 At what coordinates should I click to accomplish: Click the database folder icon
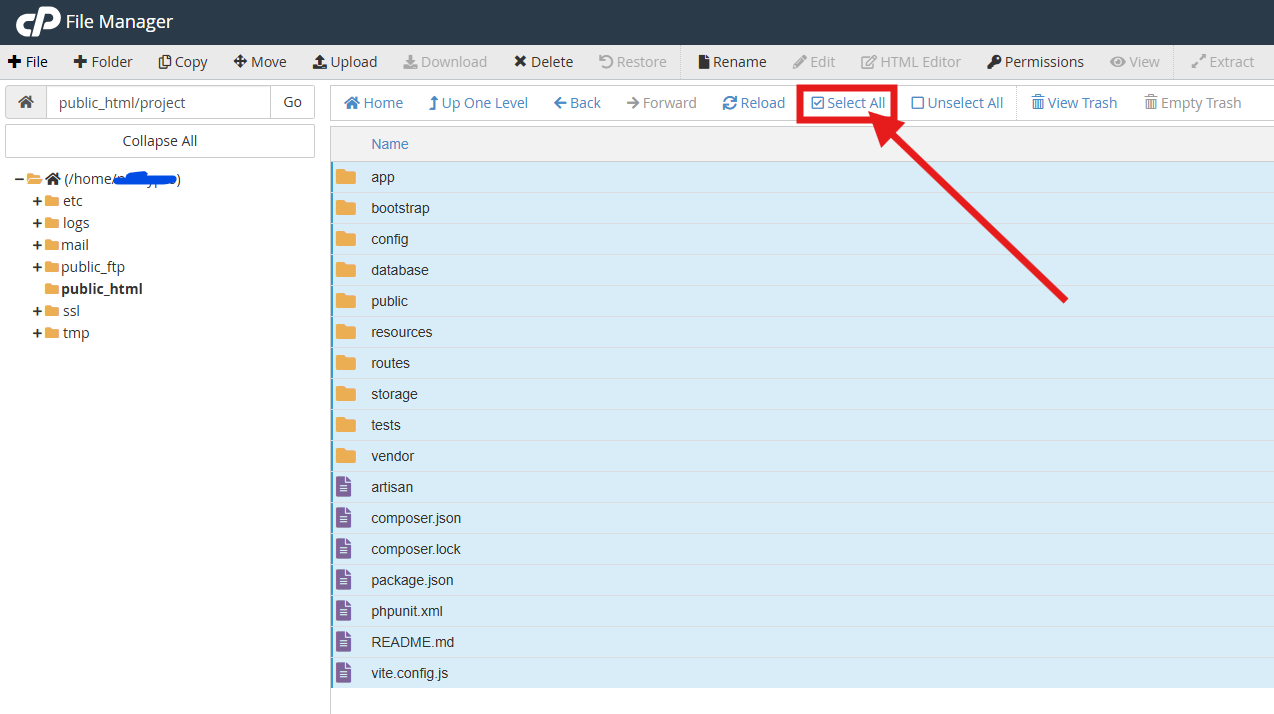point(346,270)
